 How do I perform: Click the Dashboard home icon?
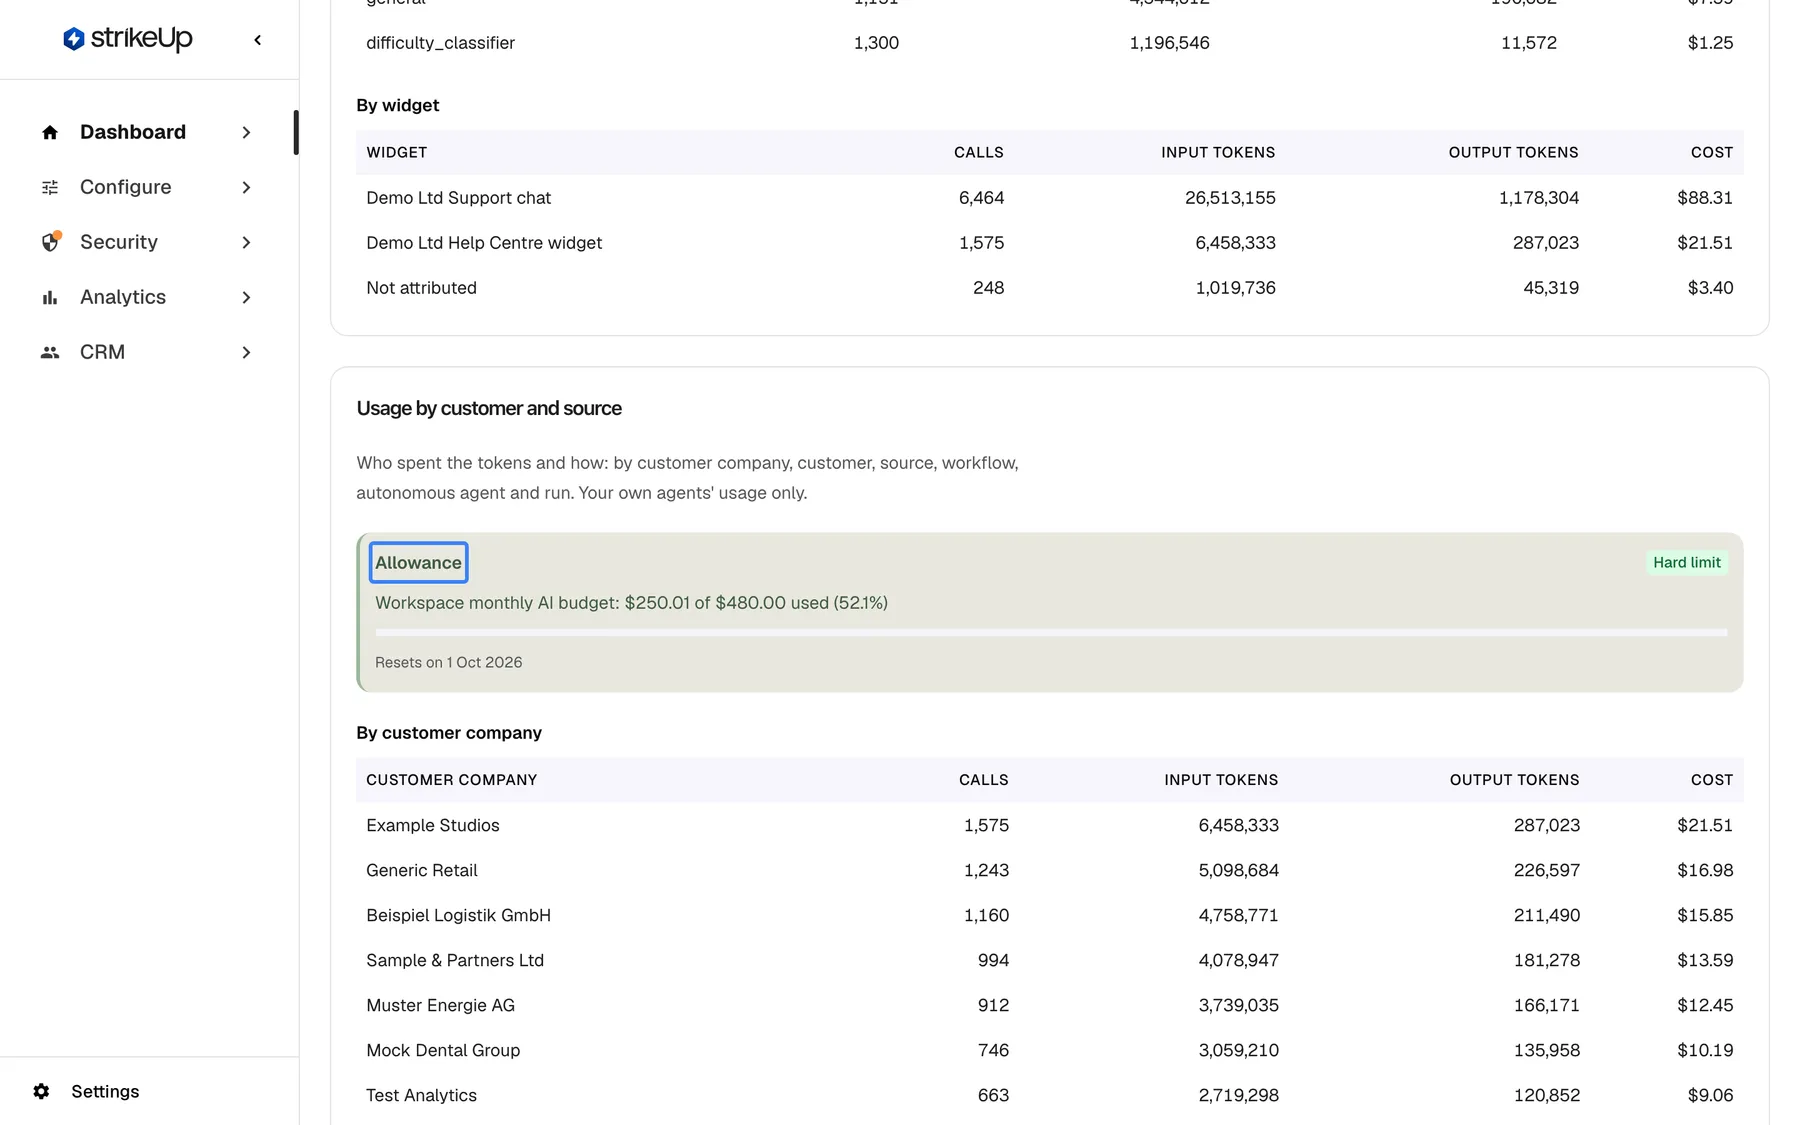point(50,132)
